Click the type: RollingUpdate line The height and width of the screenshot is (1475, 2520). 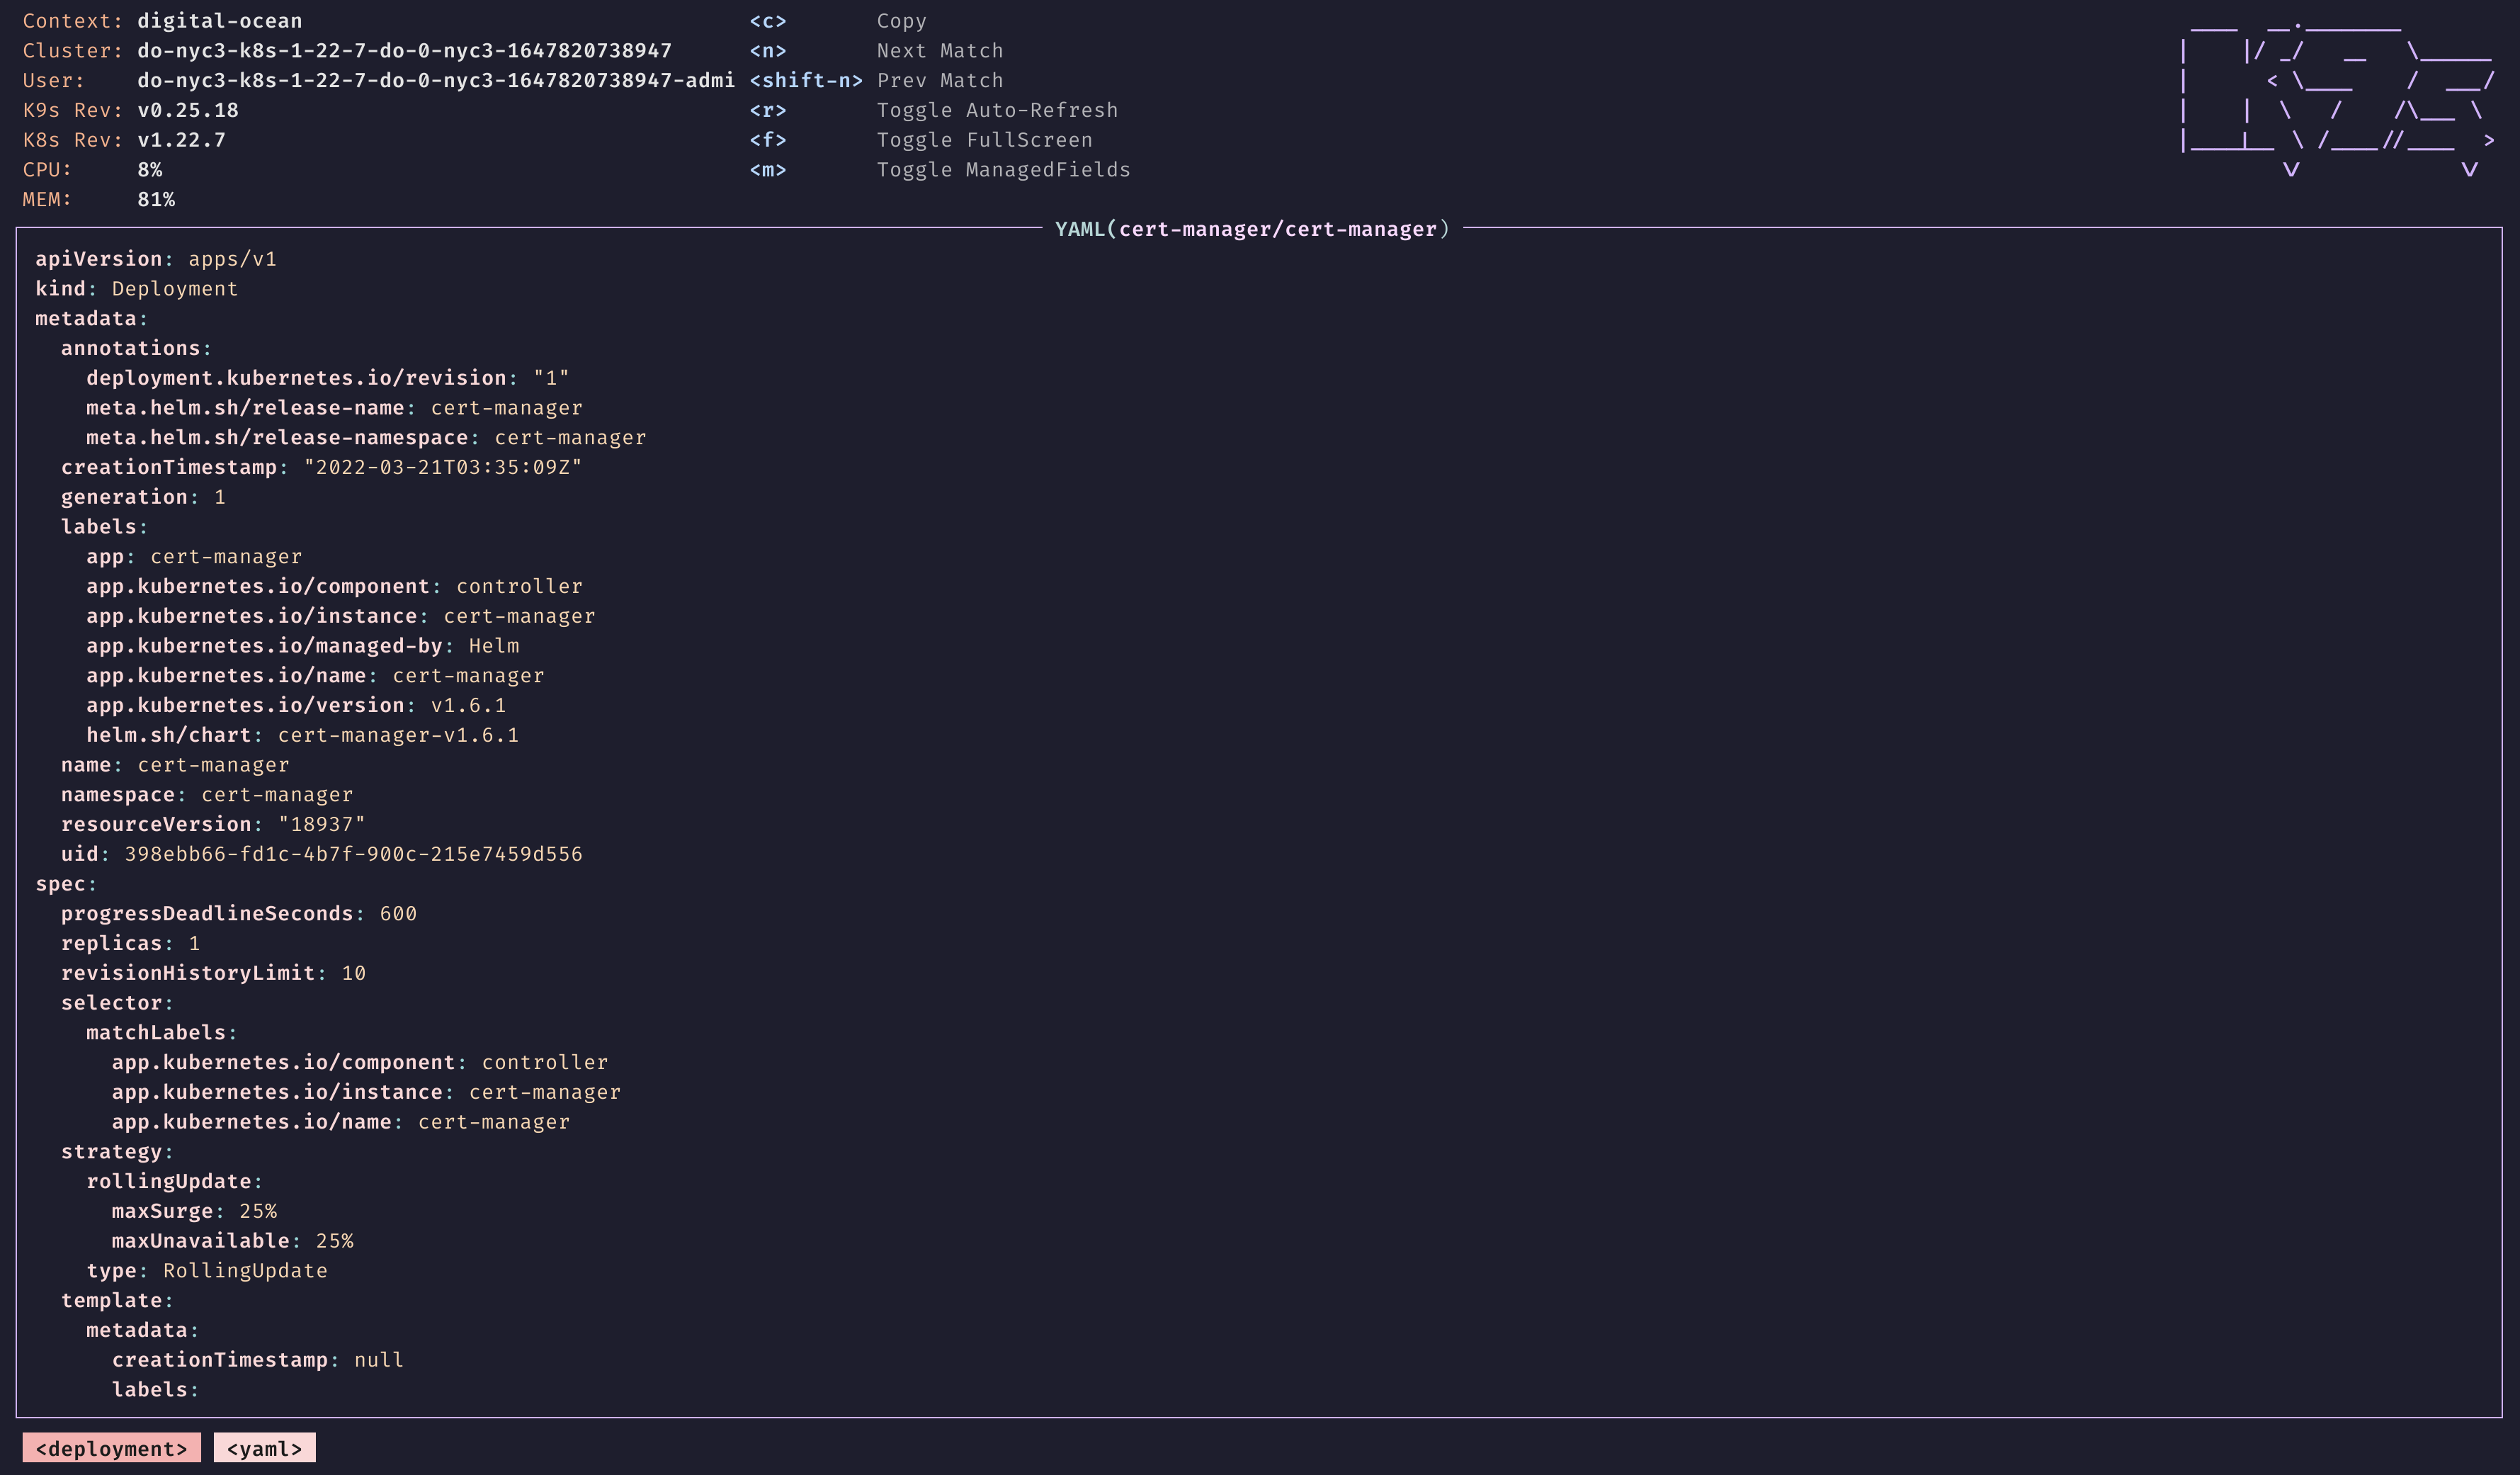click(207, 1271)
